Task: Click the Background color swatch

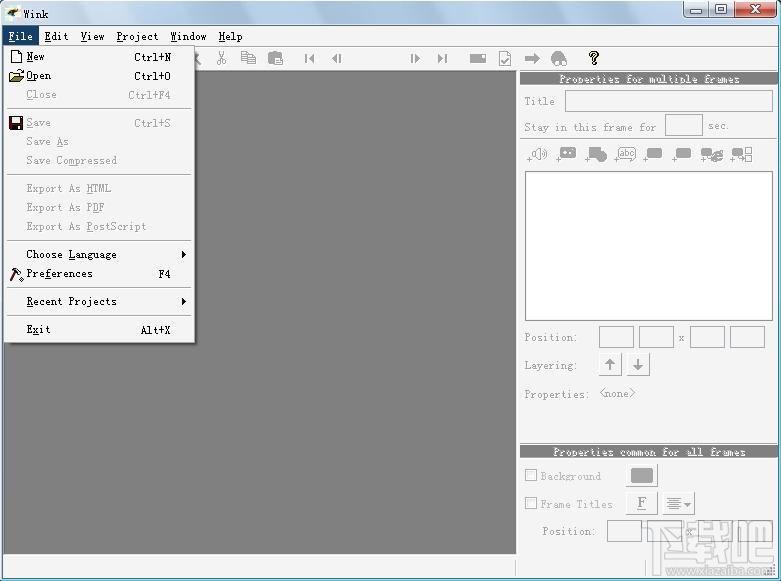Action: [642, 475]
